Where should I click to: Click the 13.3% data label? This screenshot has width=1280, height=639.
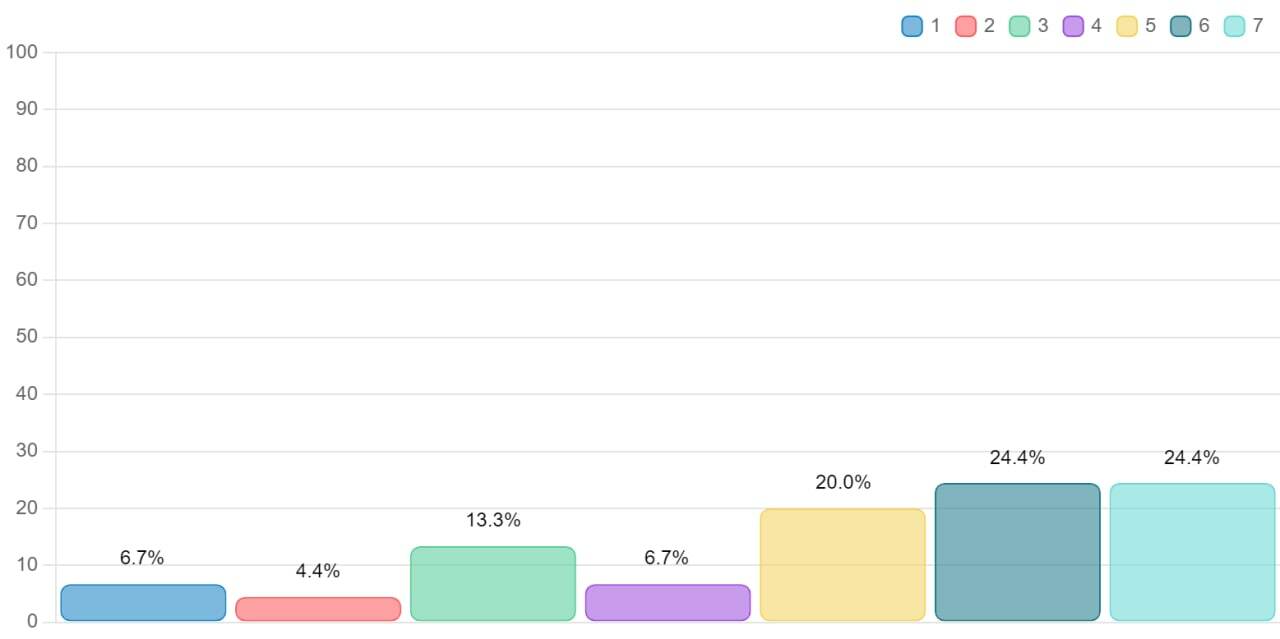[x=493, y=520]
